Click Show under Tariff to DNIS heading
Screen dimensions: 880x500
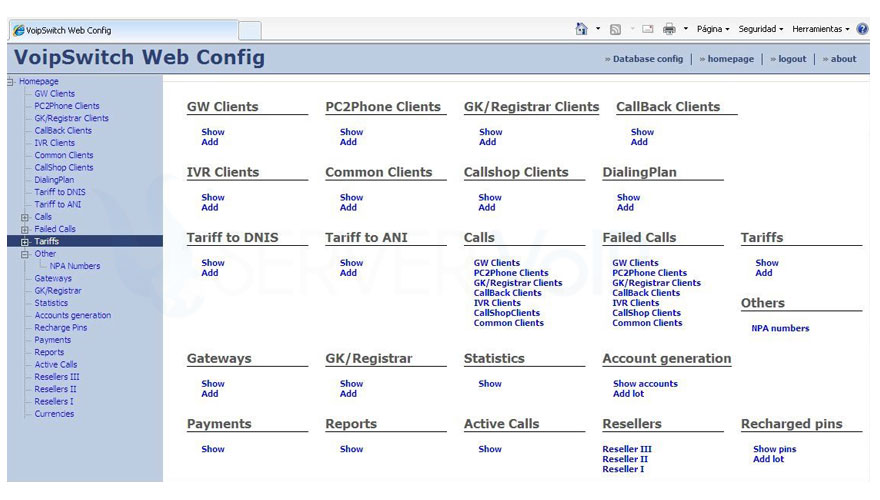click(213, 263)
